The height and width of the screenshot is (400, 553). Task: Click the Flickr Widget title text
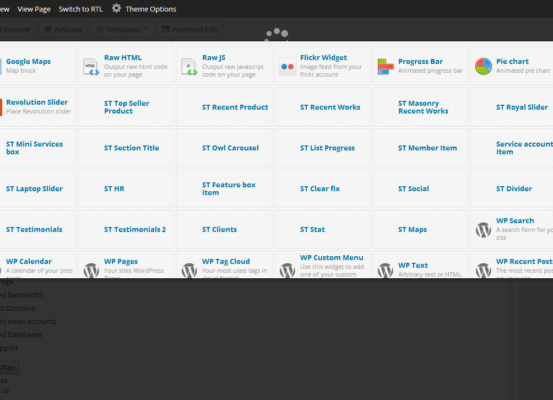(x=323, y=57)
